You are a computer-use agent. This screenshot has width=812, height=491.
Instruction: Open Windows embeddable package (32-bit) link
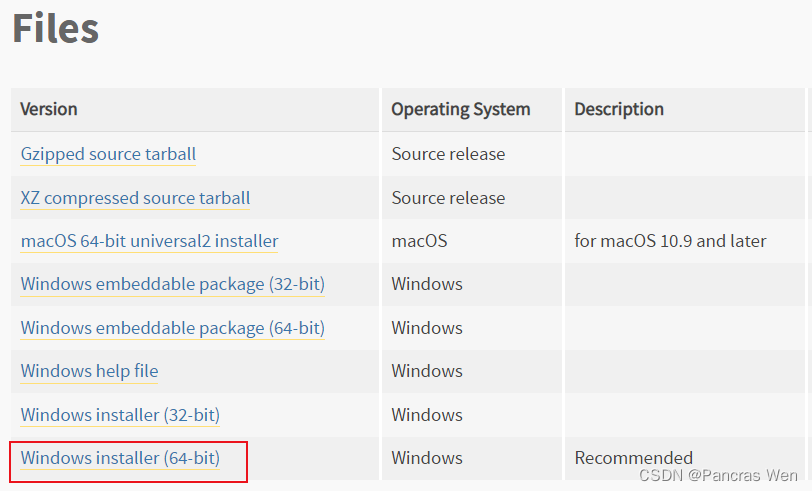click(172, 284)
